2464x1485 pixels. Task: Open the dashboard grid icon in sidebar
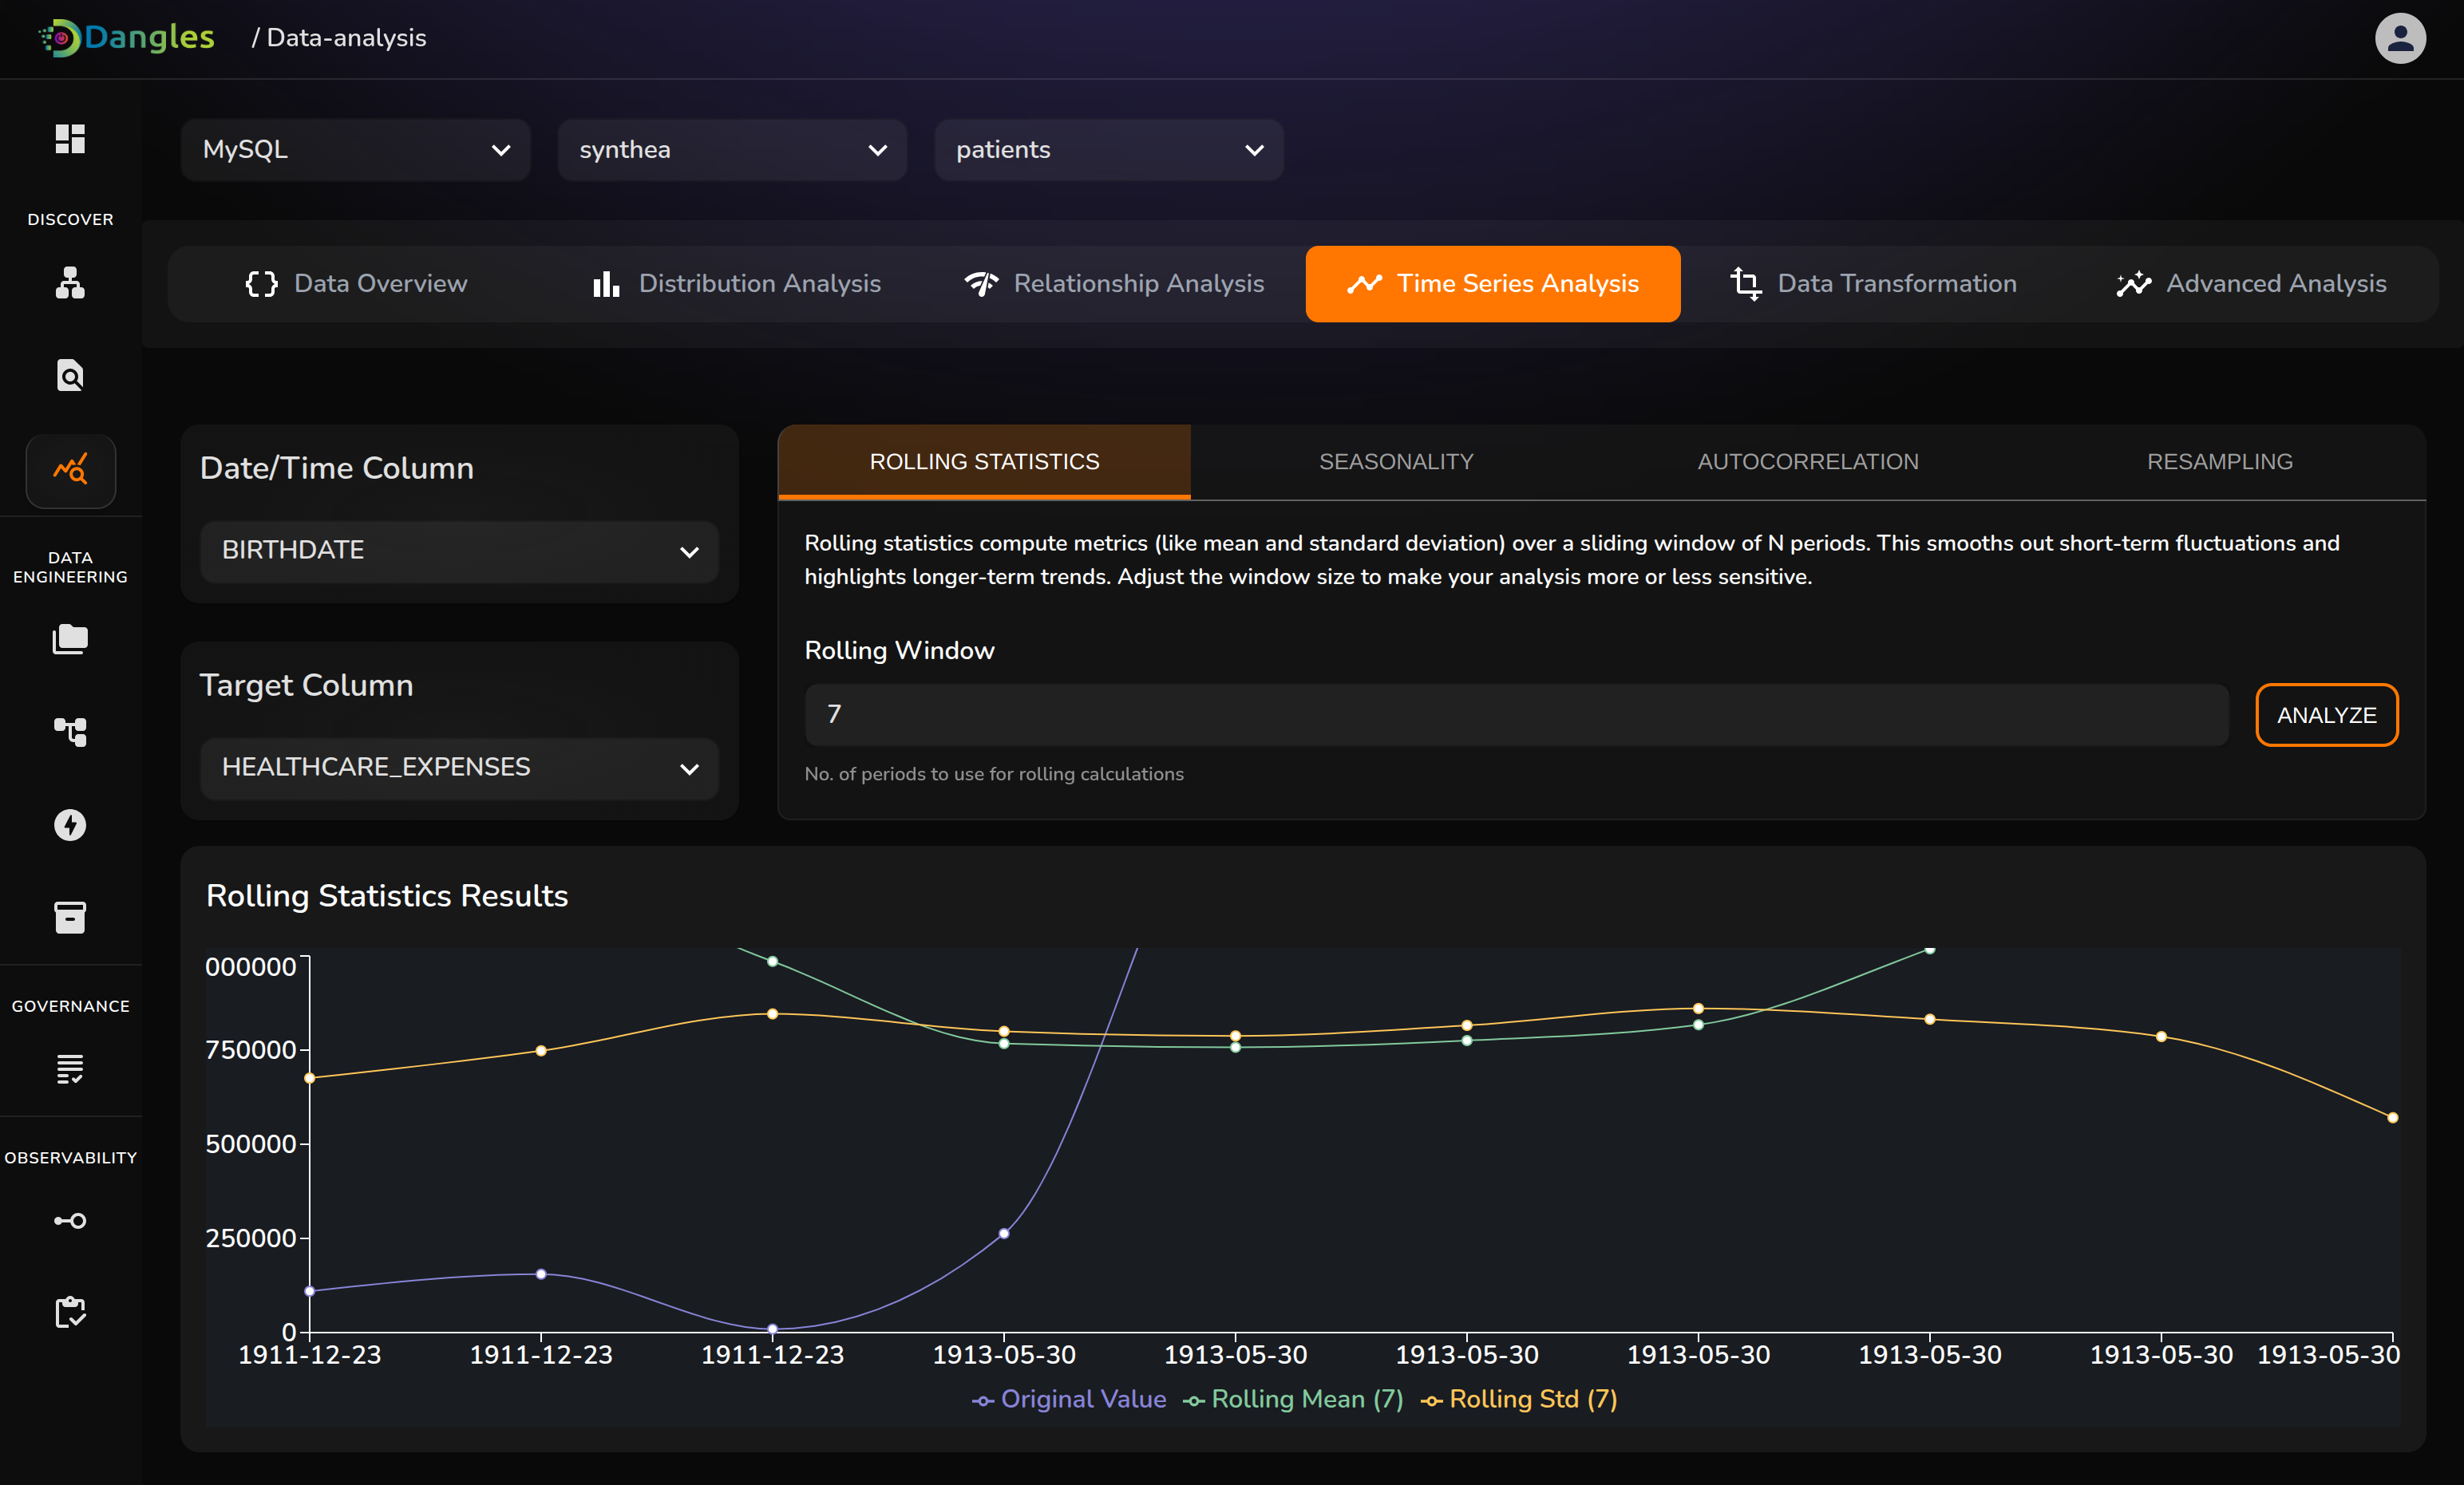coord(70,139)
